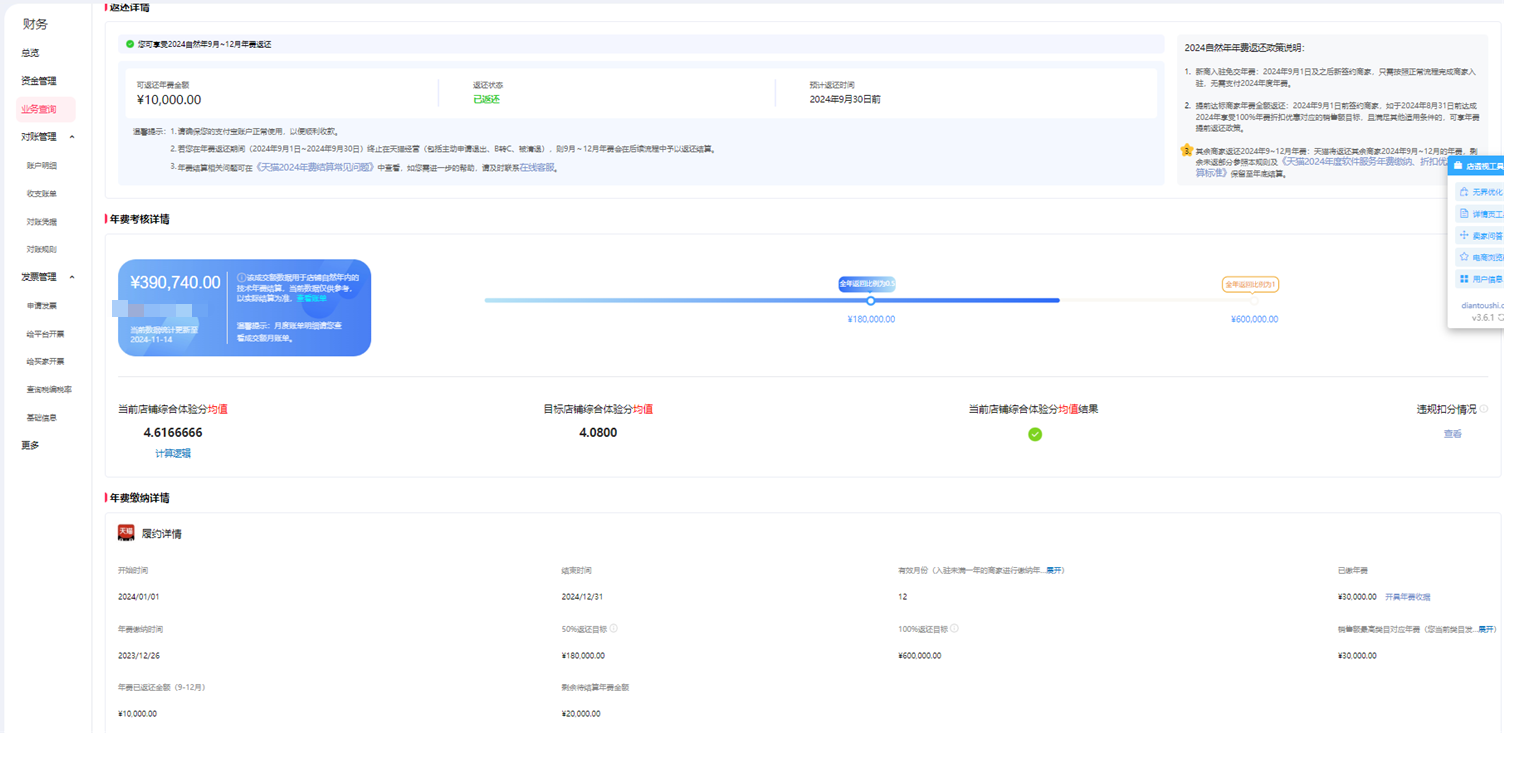Viewport: 1519px width, 763px height.
Task: Click the 电商浏览 star icon
Action: [1464, 257]
